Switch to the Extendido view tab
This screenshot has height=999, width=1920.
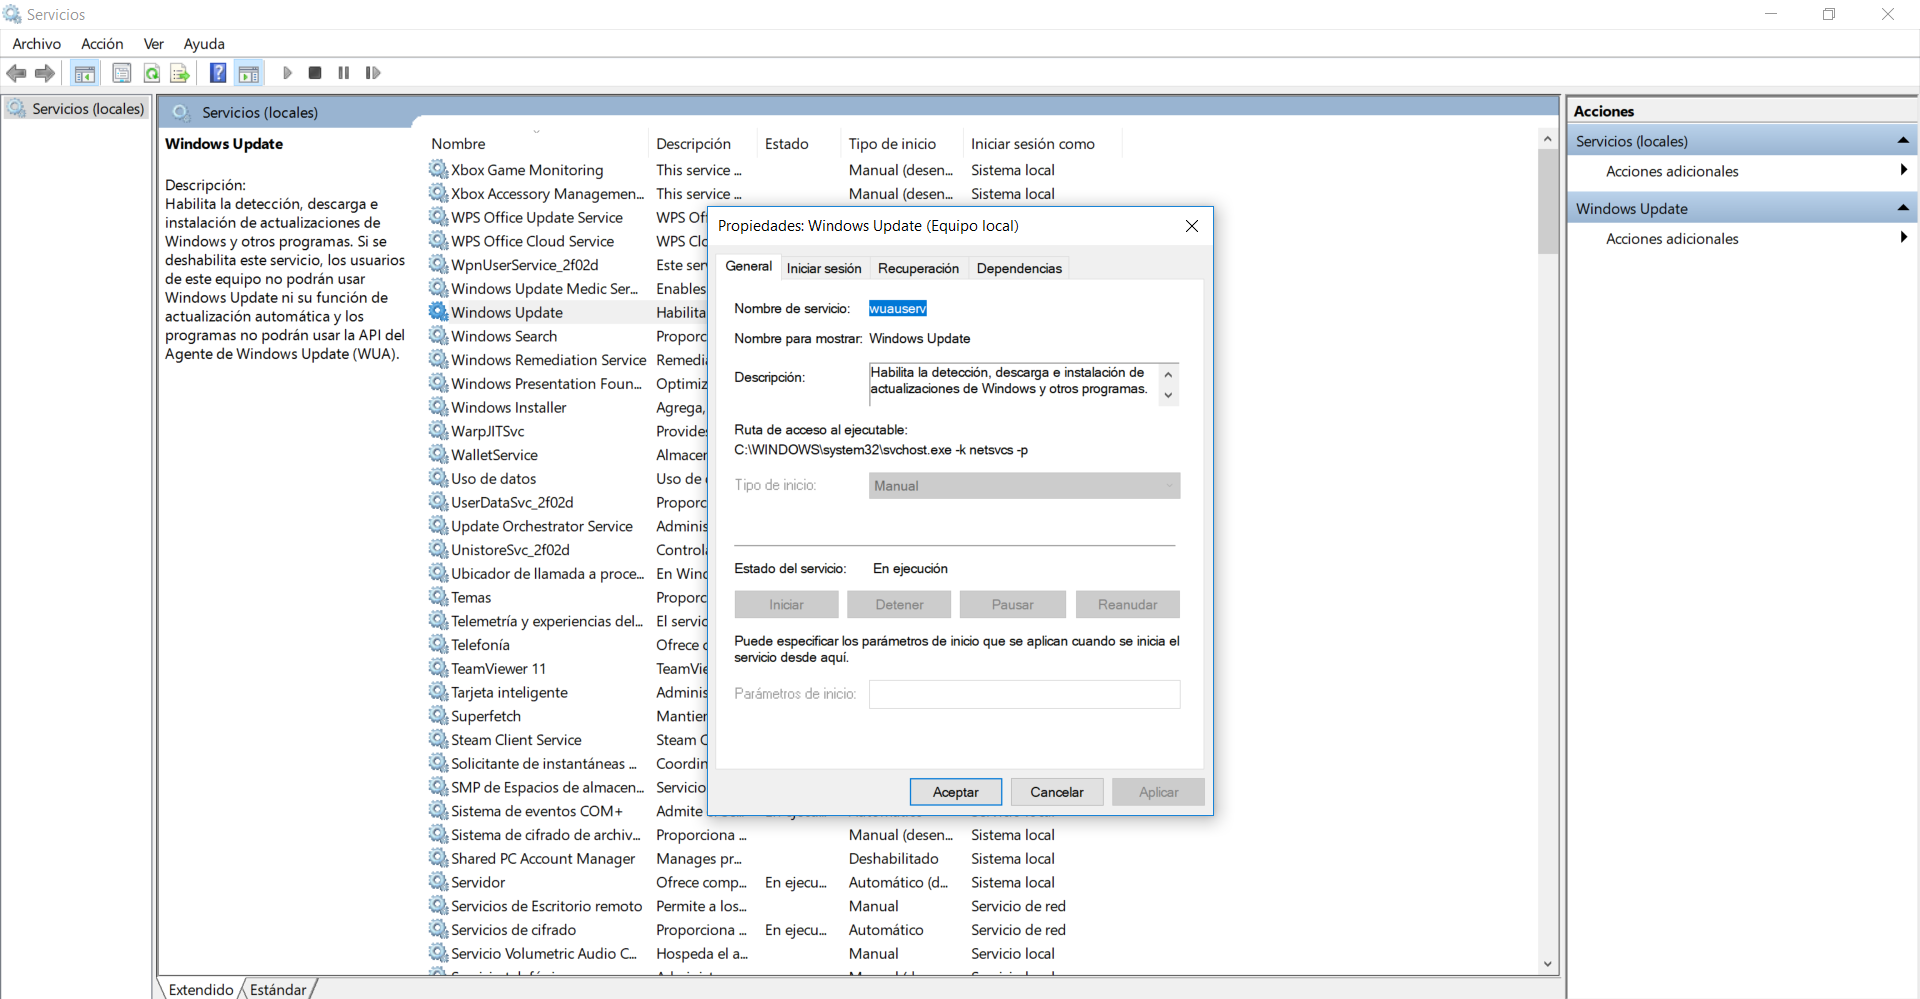click(201, 989)
